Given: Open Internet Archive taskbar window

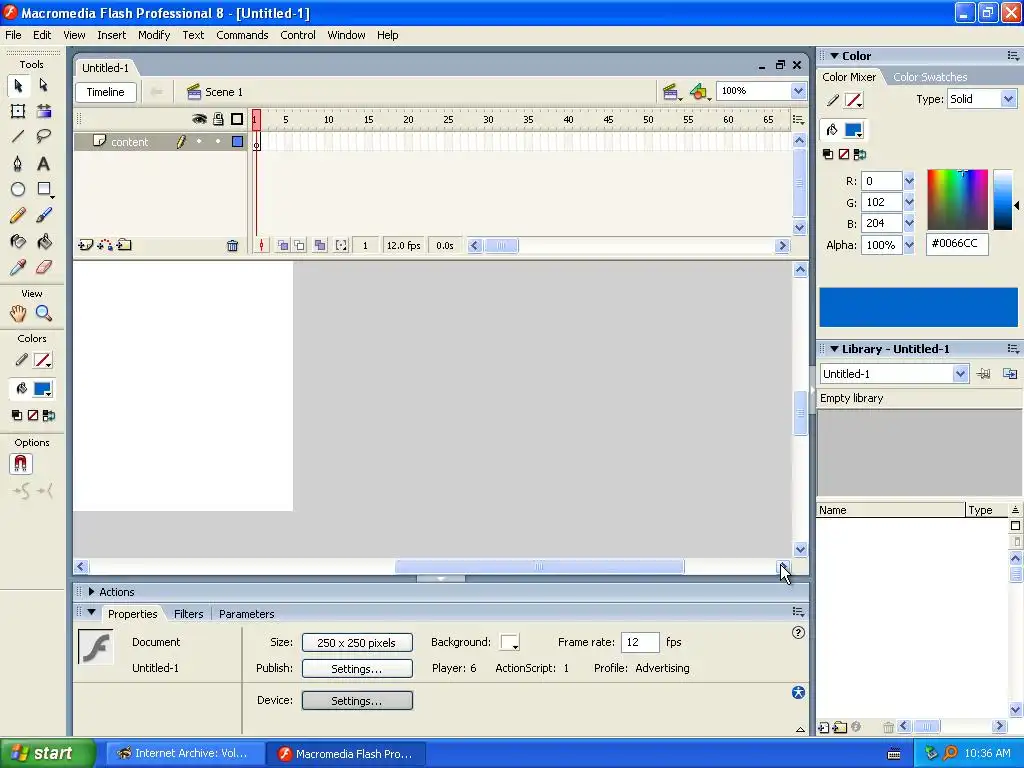Looking at the screenshot, I should [185, 754].
